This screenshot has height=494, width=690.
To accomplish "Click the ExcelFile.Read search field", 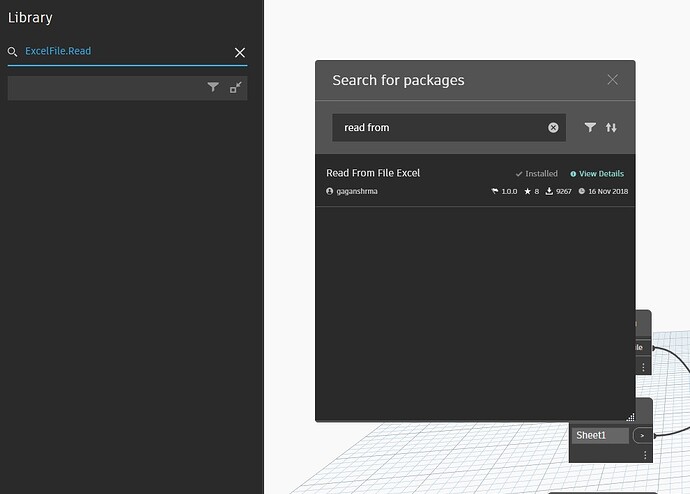I will (128, 51).
